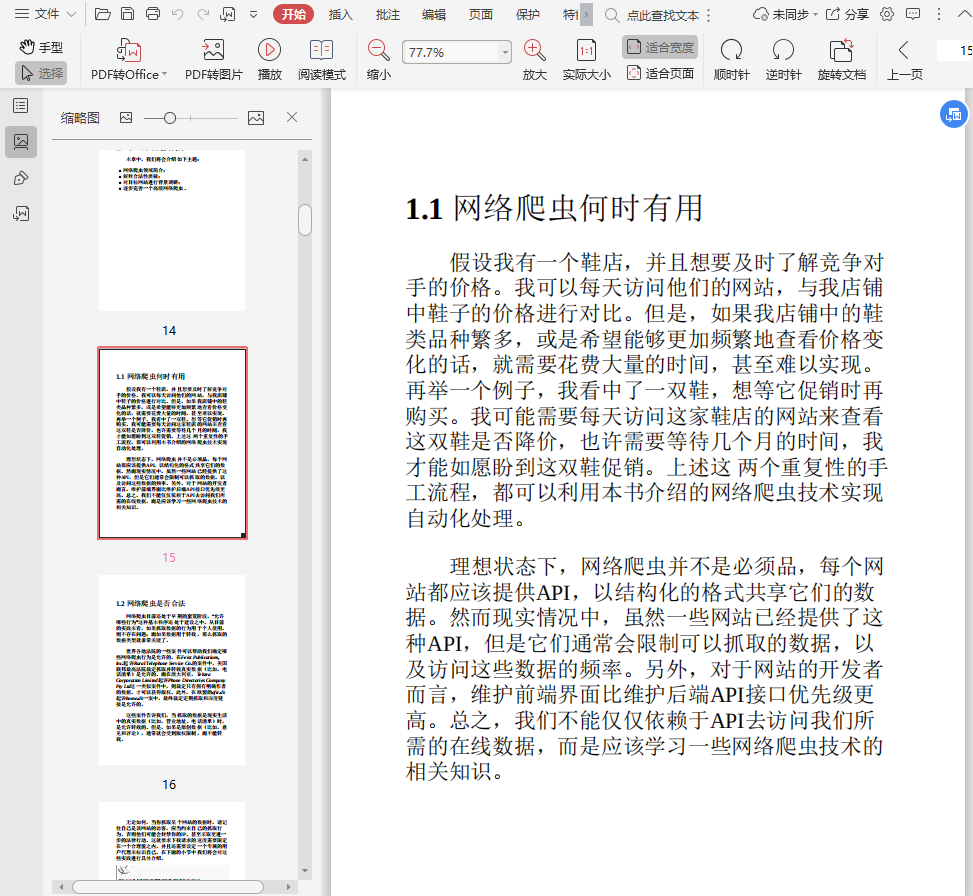Image resolution: width=973 pixels, height=896 pixels.
Task: Click the 旋转文档 icon
Action: [841, 50]
